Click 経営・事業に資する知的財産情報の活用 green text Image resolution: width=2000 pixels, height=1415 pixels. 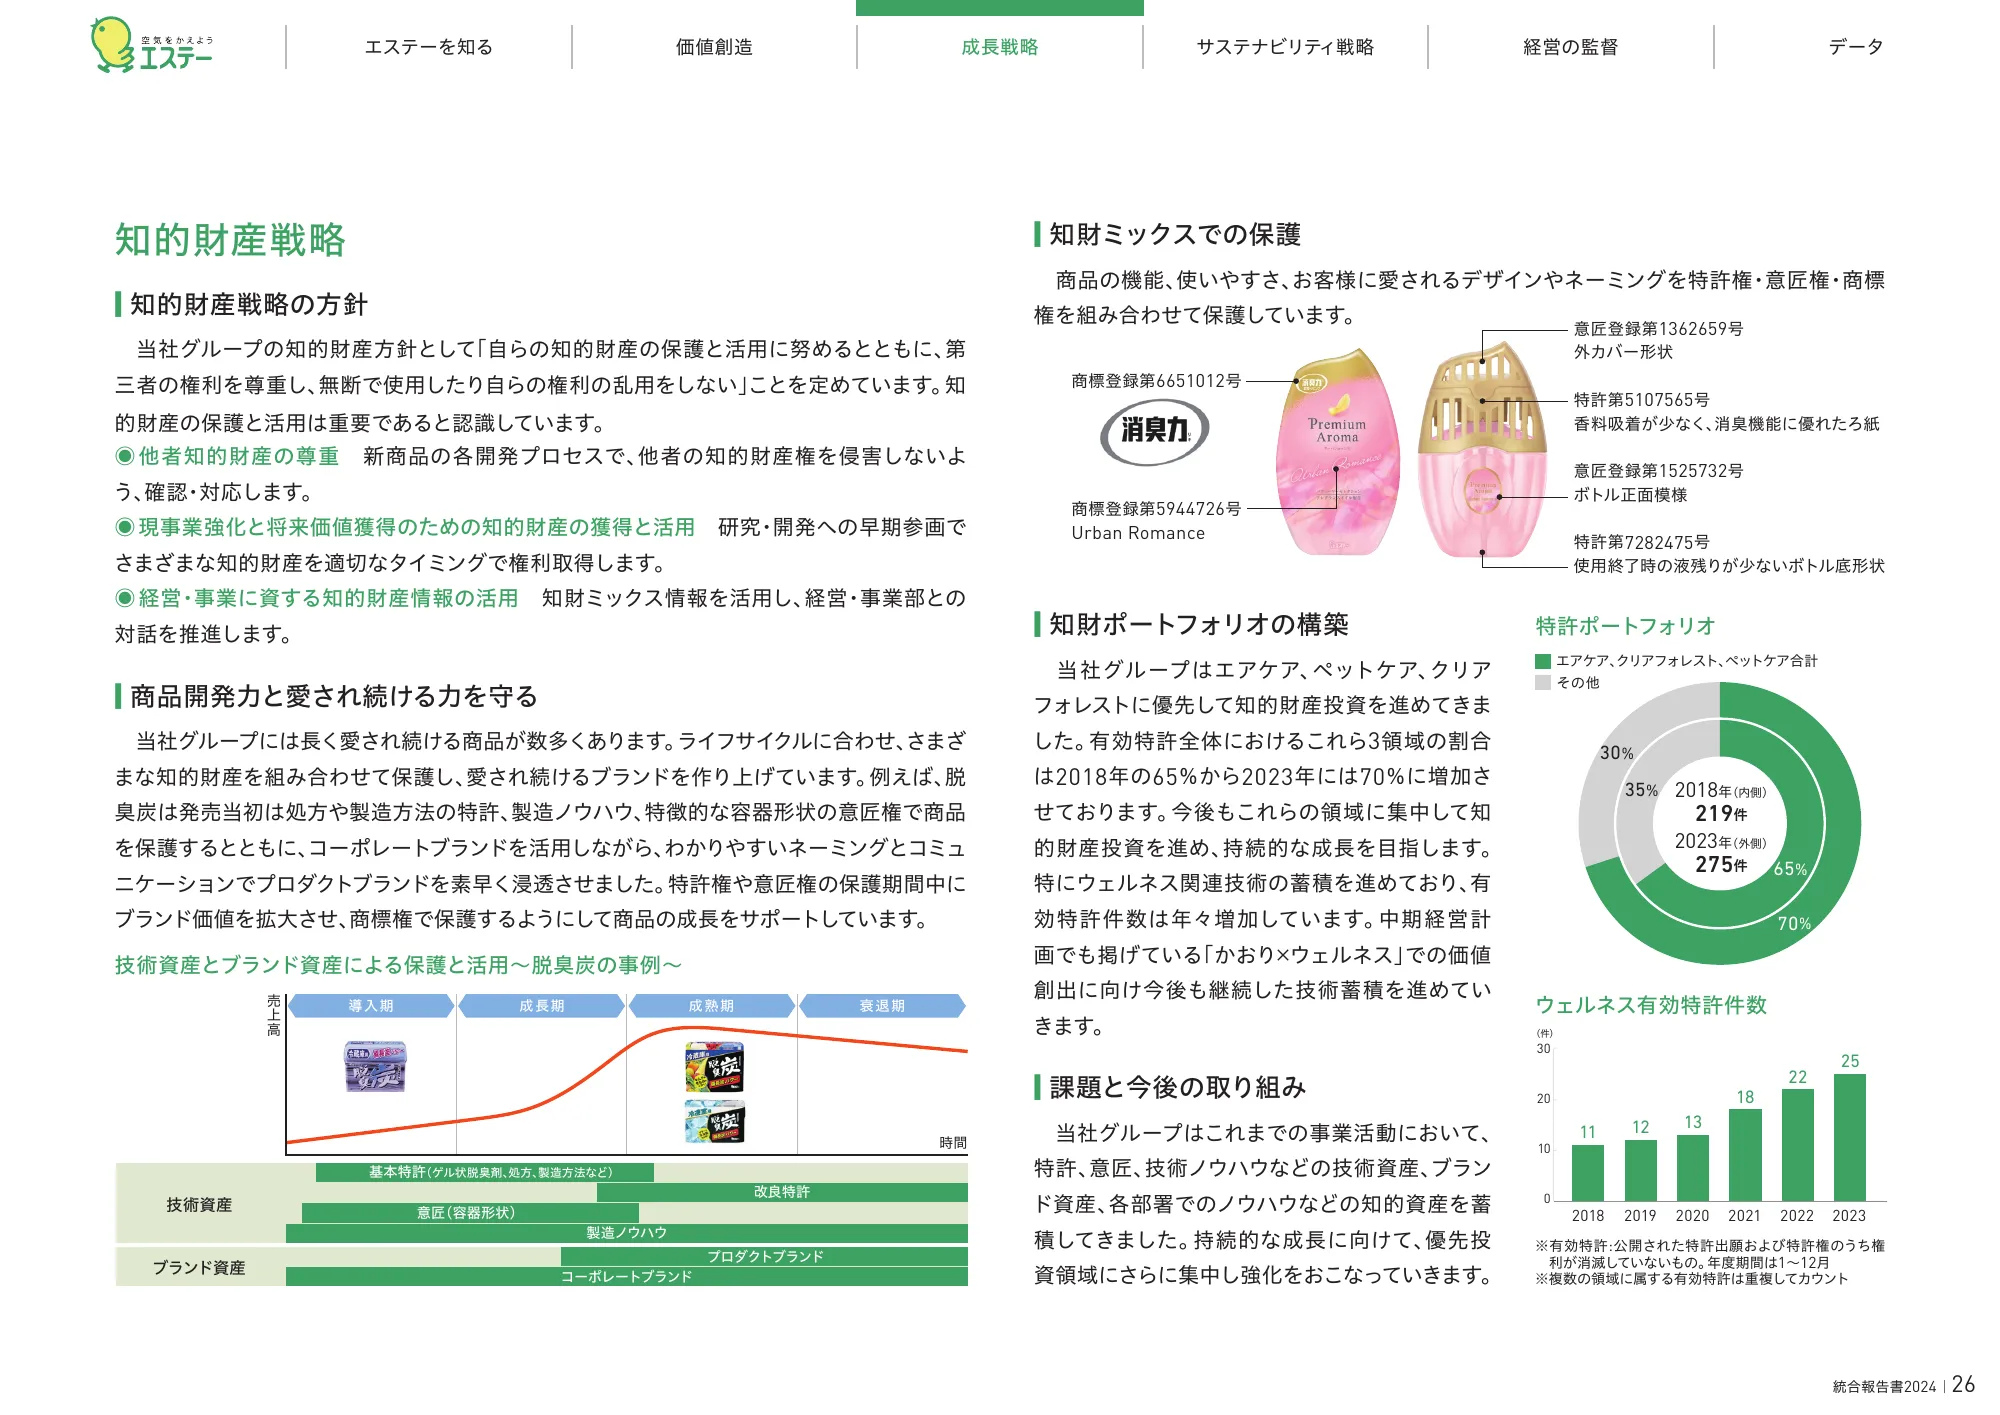coord(328,598)
